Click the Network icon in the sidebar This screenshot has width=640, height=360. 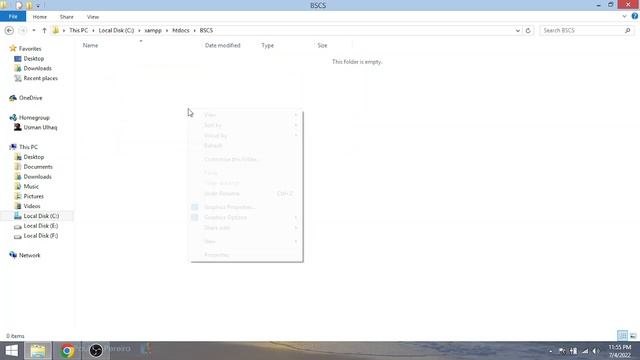click(13, 255)
